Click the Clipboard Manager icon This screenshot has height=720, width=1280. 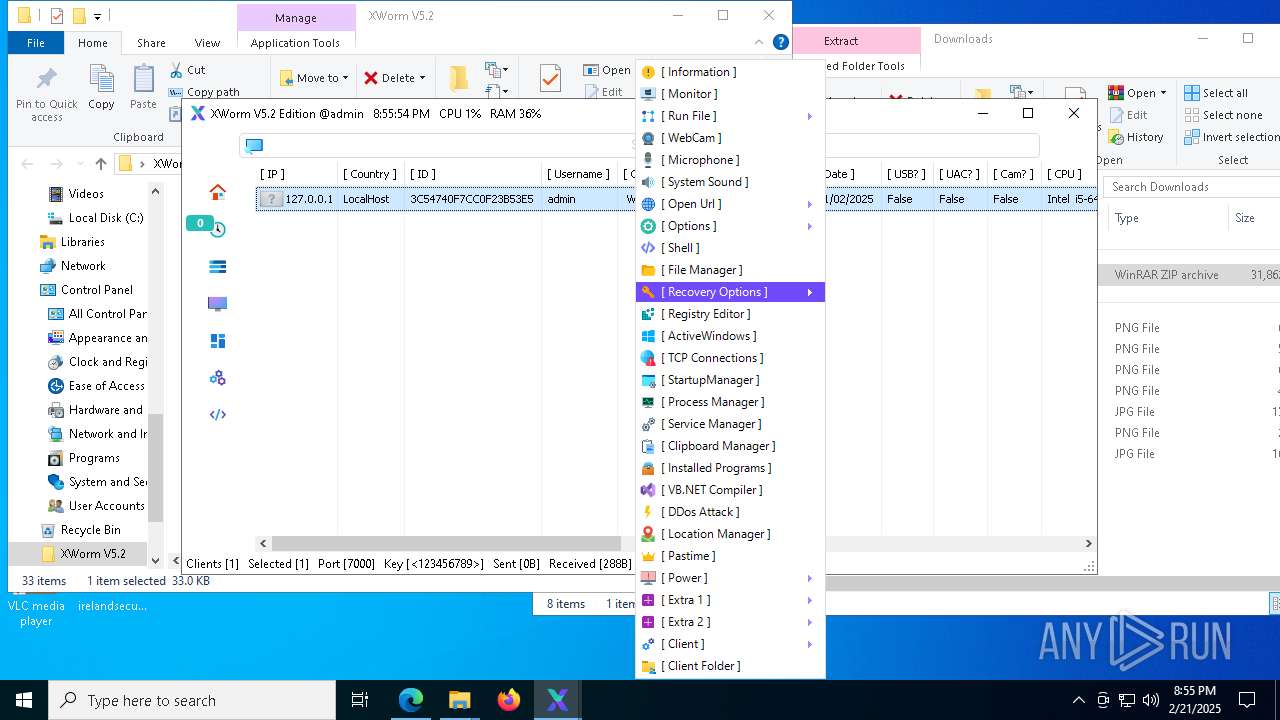(648, 446)
